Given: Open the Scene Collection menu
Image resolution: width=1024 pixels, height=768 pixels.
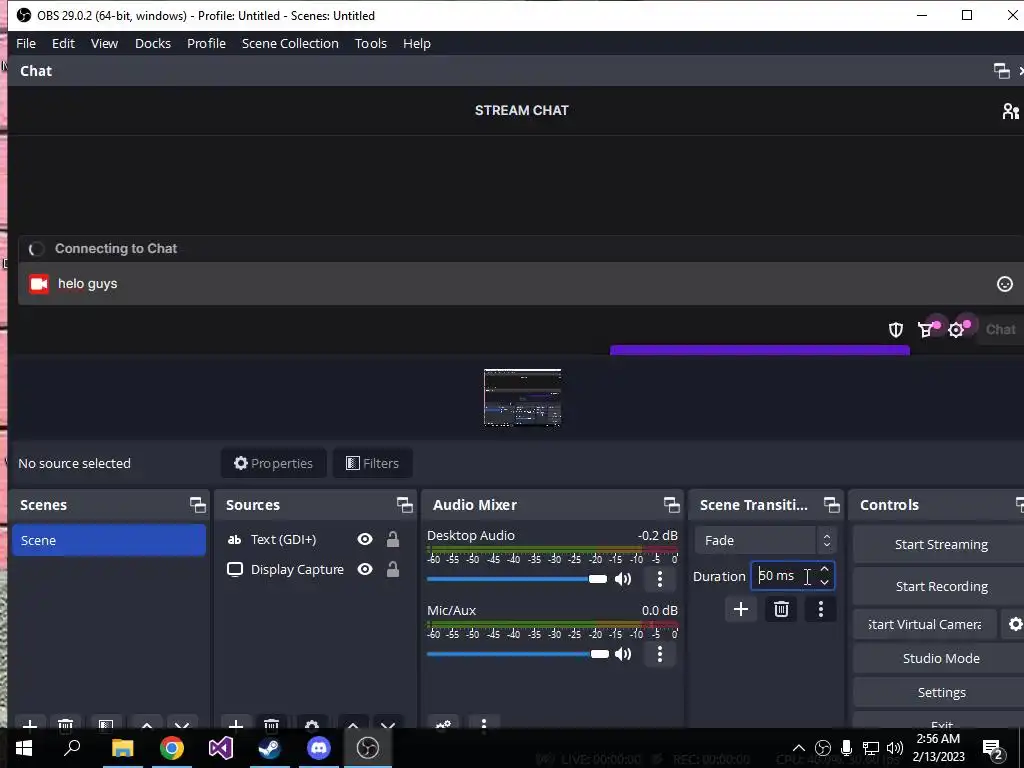Looking at the screenshot, I should click(290, 44).
